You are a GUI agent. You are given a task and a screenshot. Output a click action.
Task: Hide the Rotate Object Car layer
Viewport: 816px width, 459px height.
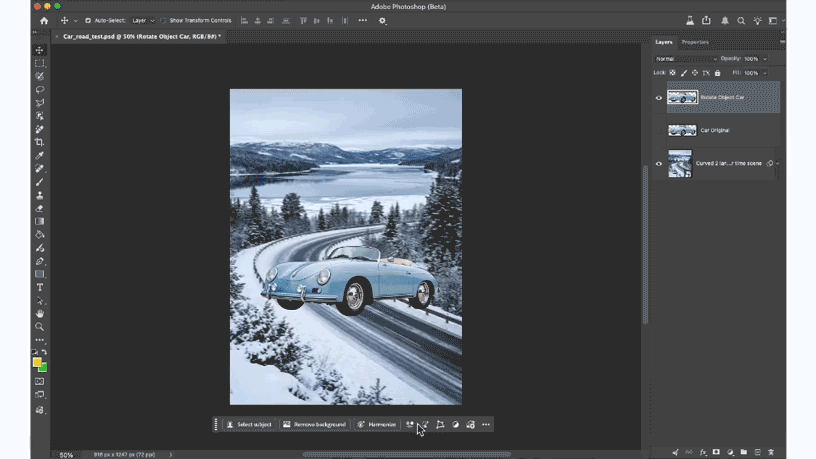659,97
